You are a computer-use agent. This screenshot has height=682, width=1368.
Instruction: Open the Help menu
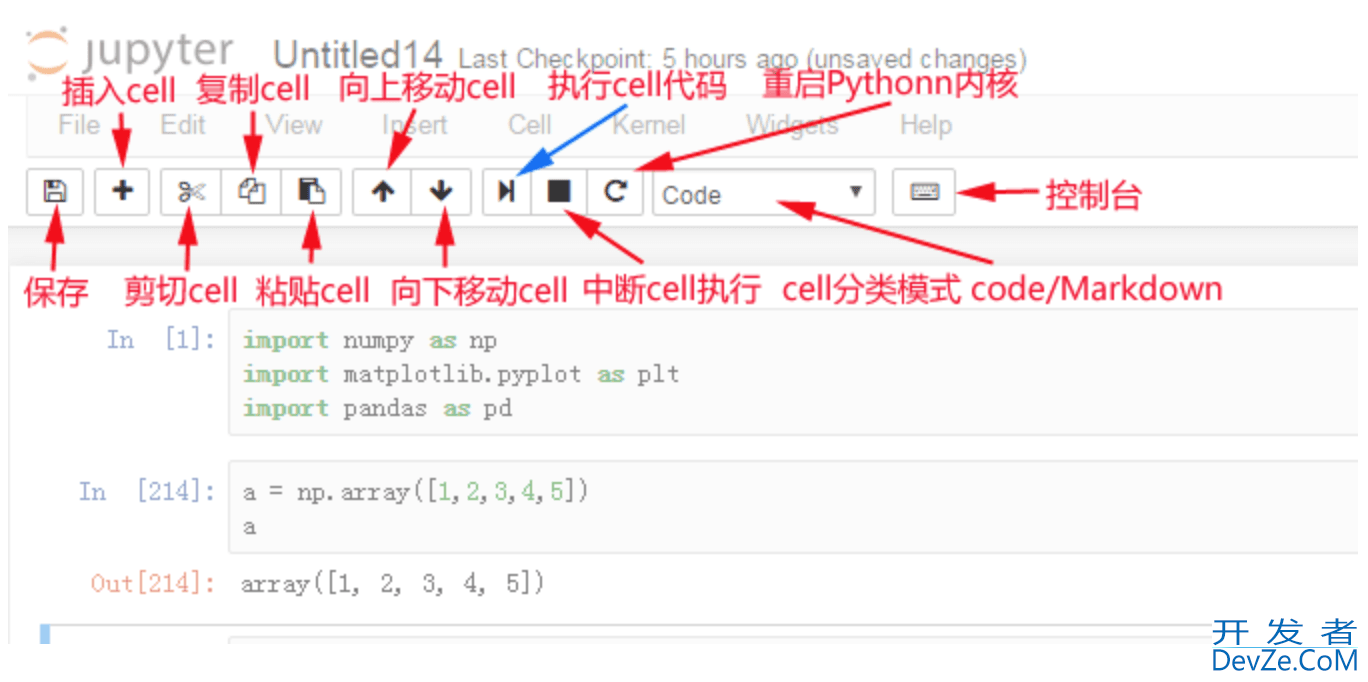point(925,125)
